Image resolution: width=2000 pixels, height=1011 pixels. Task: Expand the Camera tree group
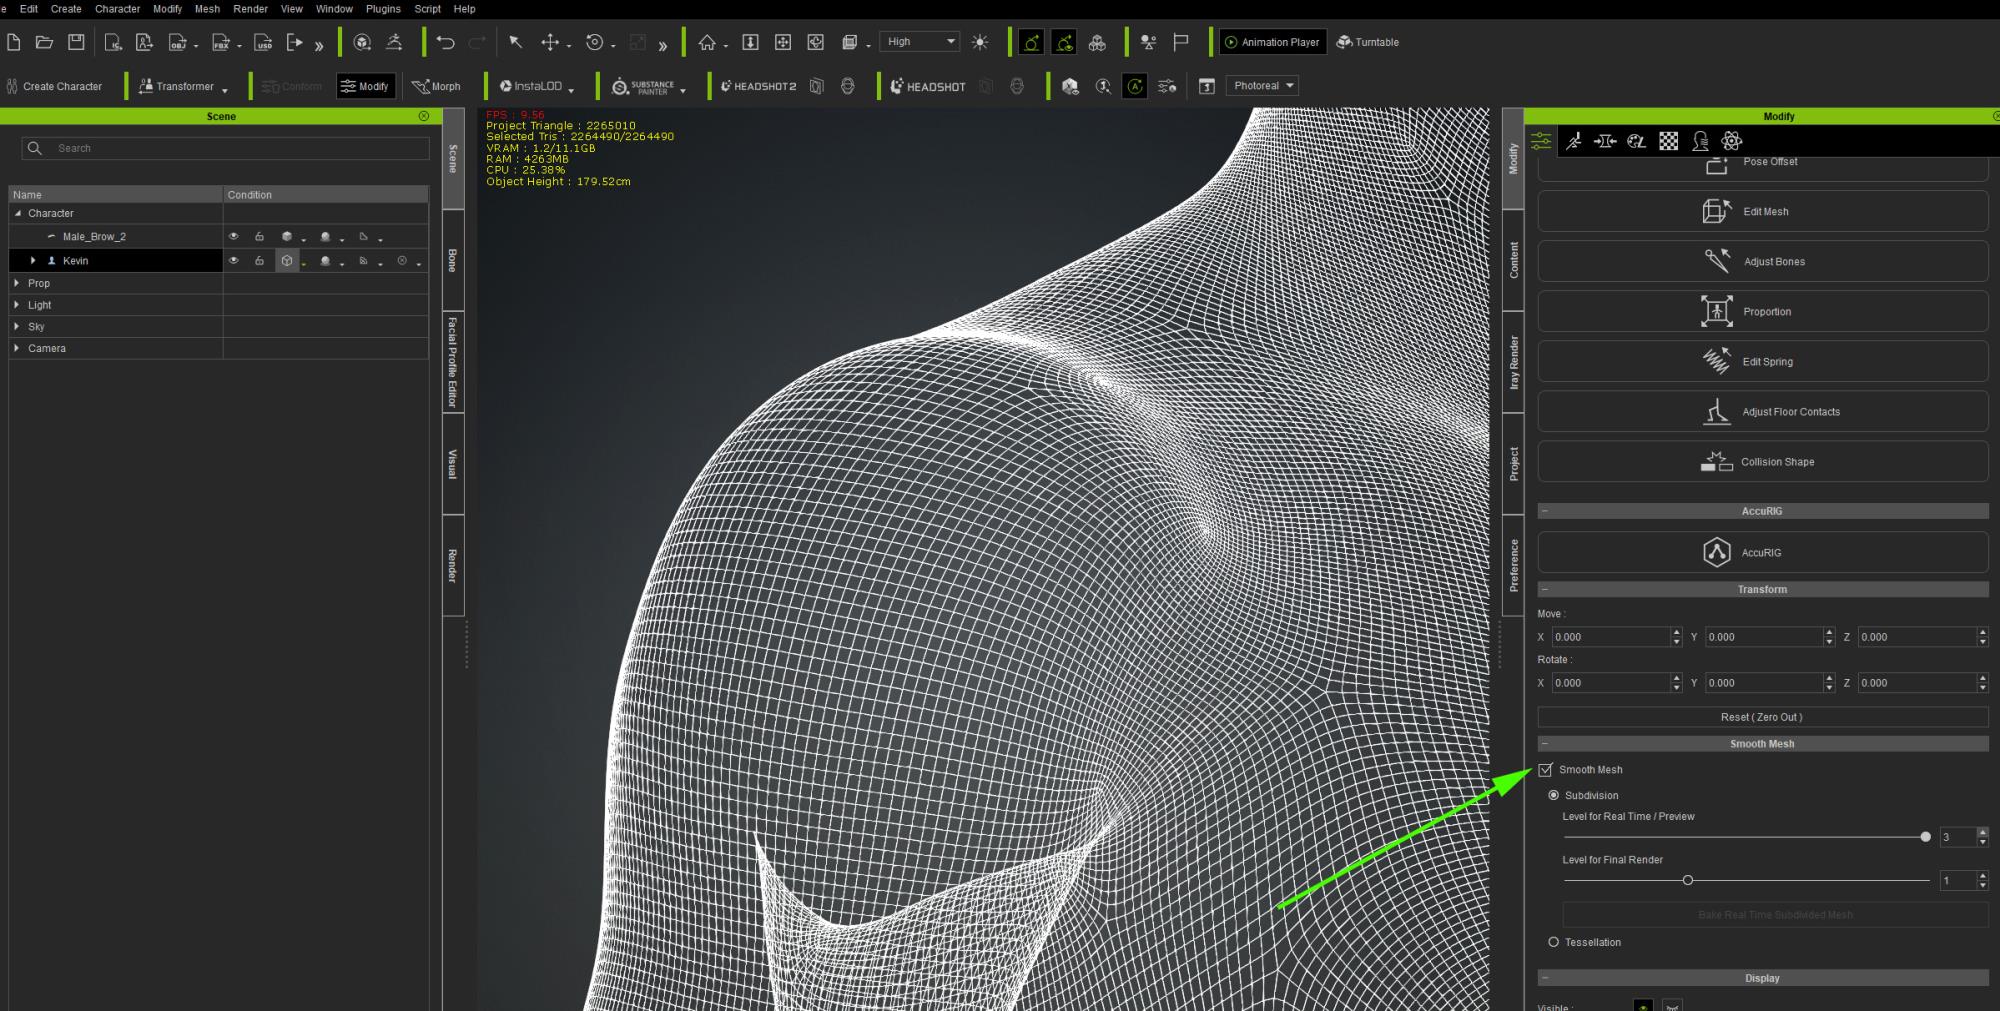[17, 349]
